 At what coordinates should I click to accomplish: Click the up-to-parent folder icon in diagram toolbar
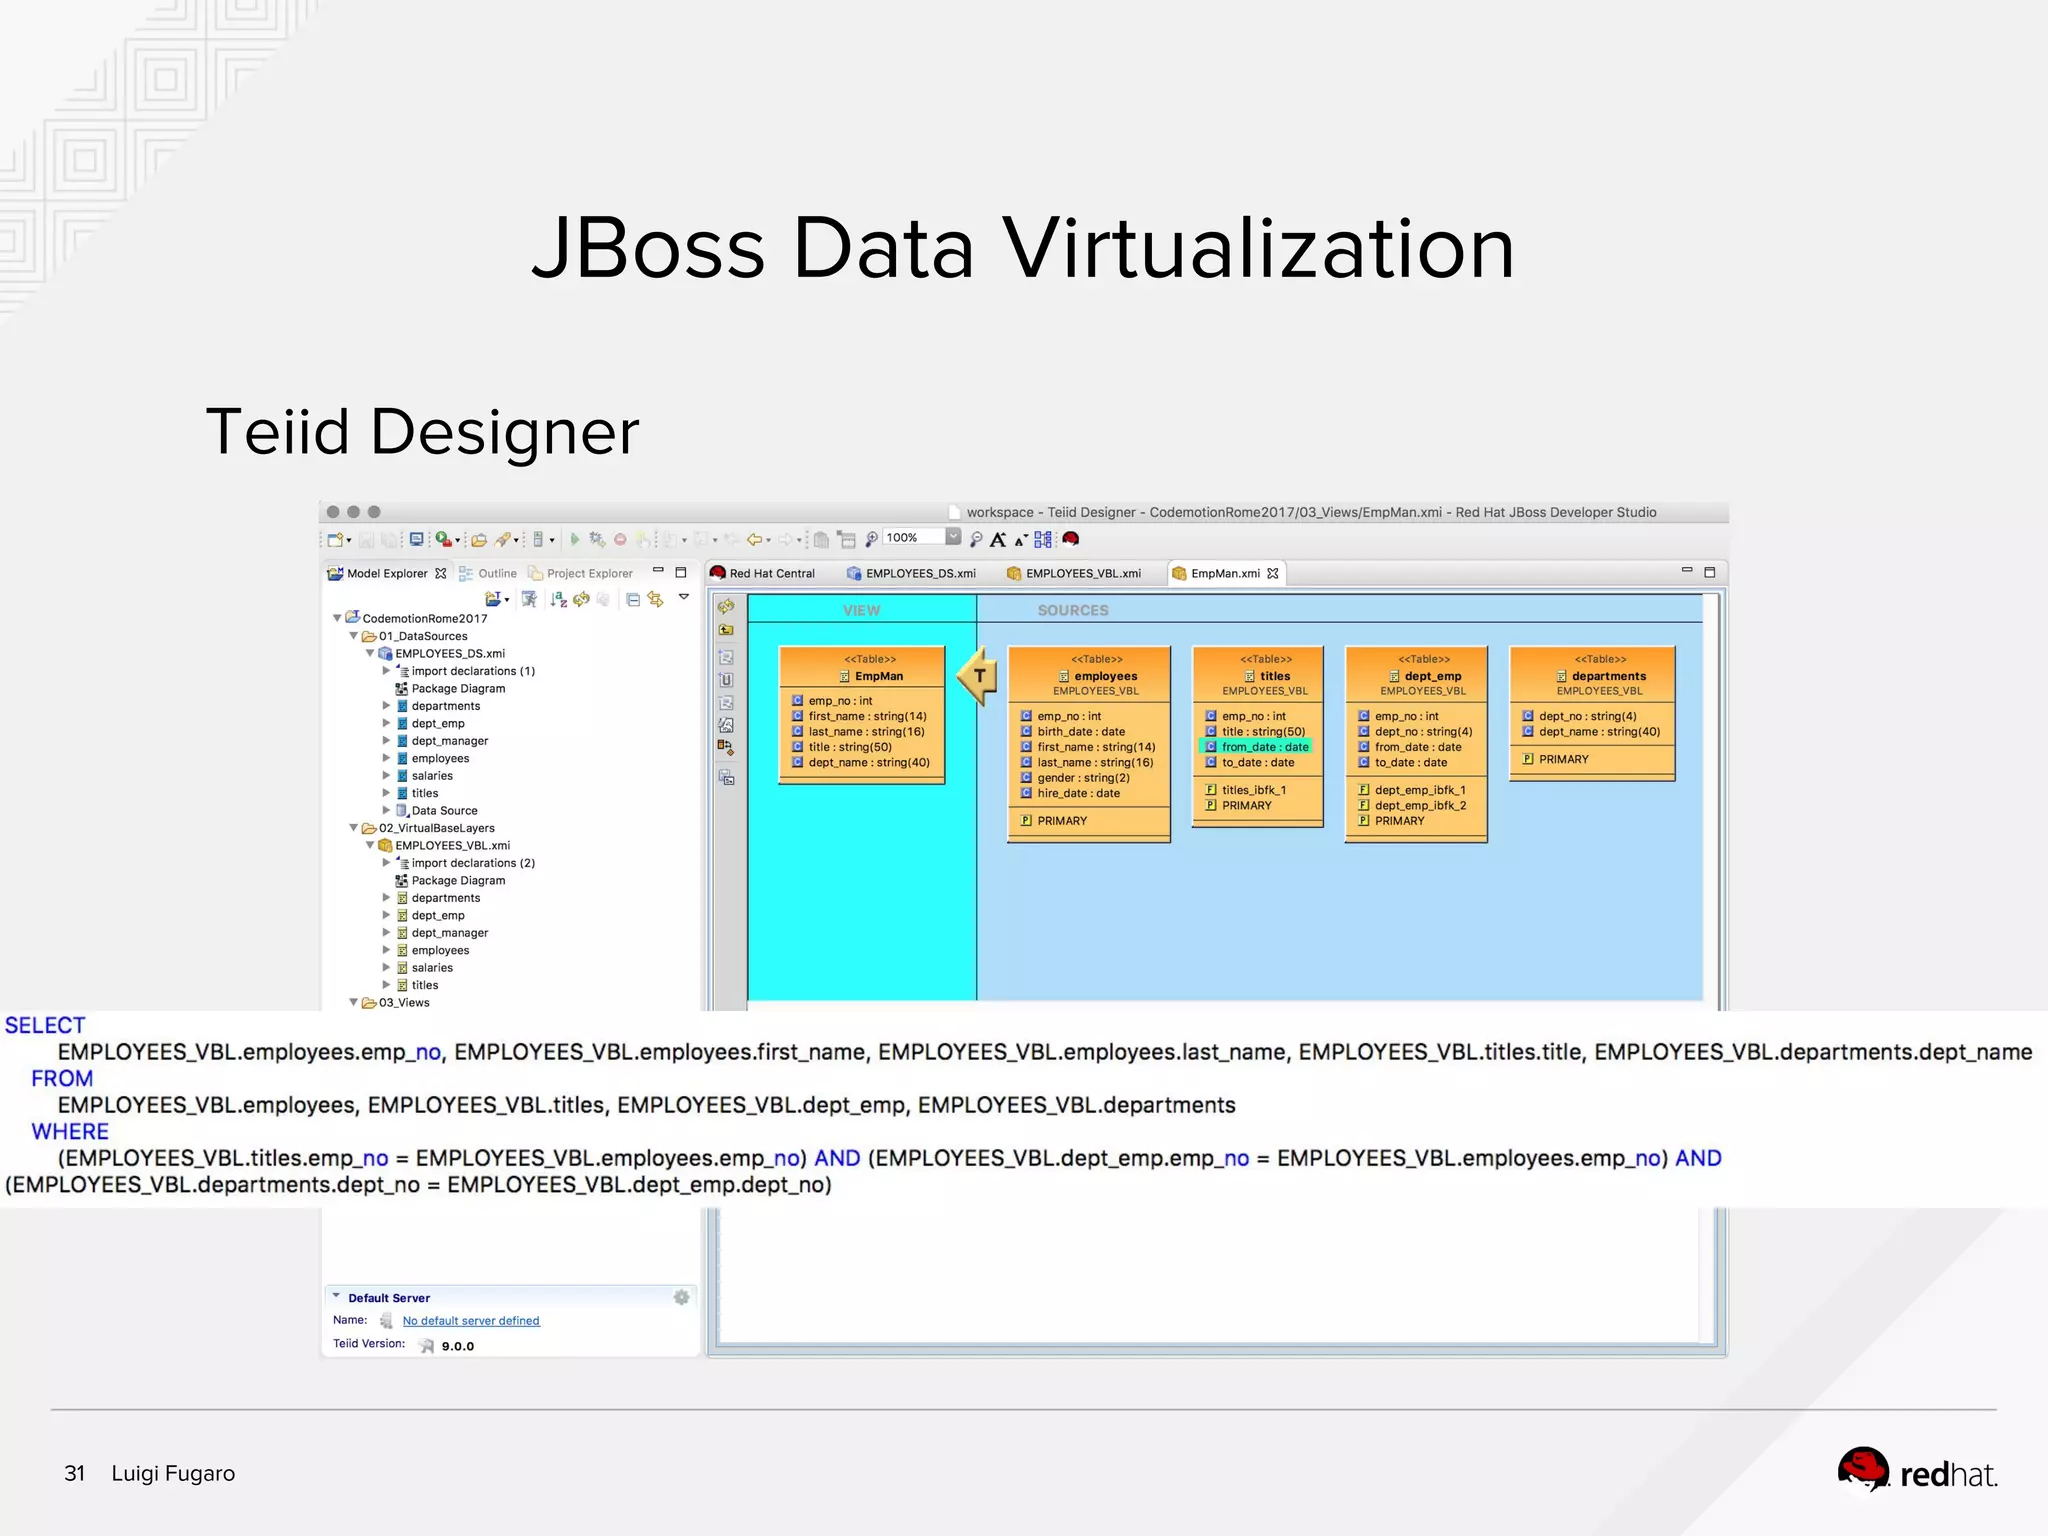pos(726,630)
